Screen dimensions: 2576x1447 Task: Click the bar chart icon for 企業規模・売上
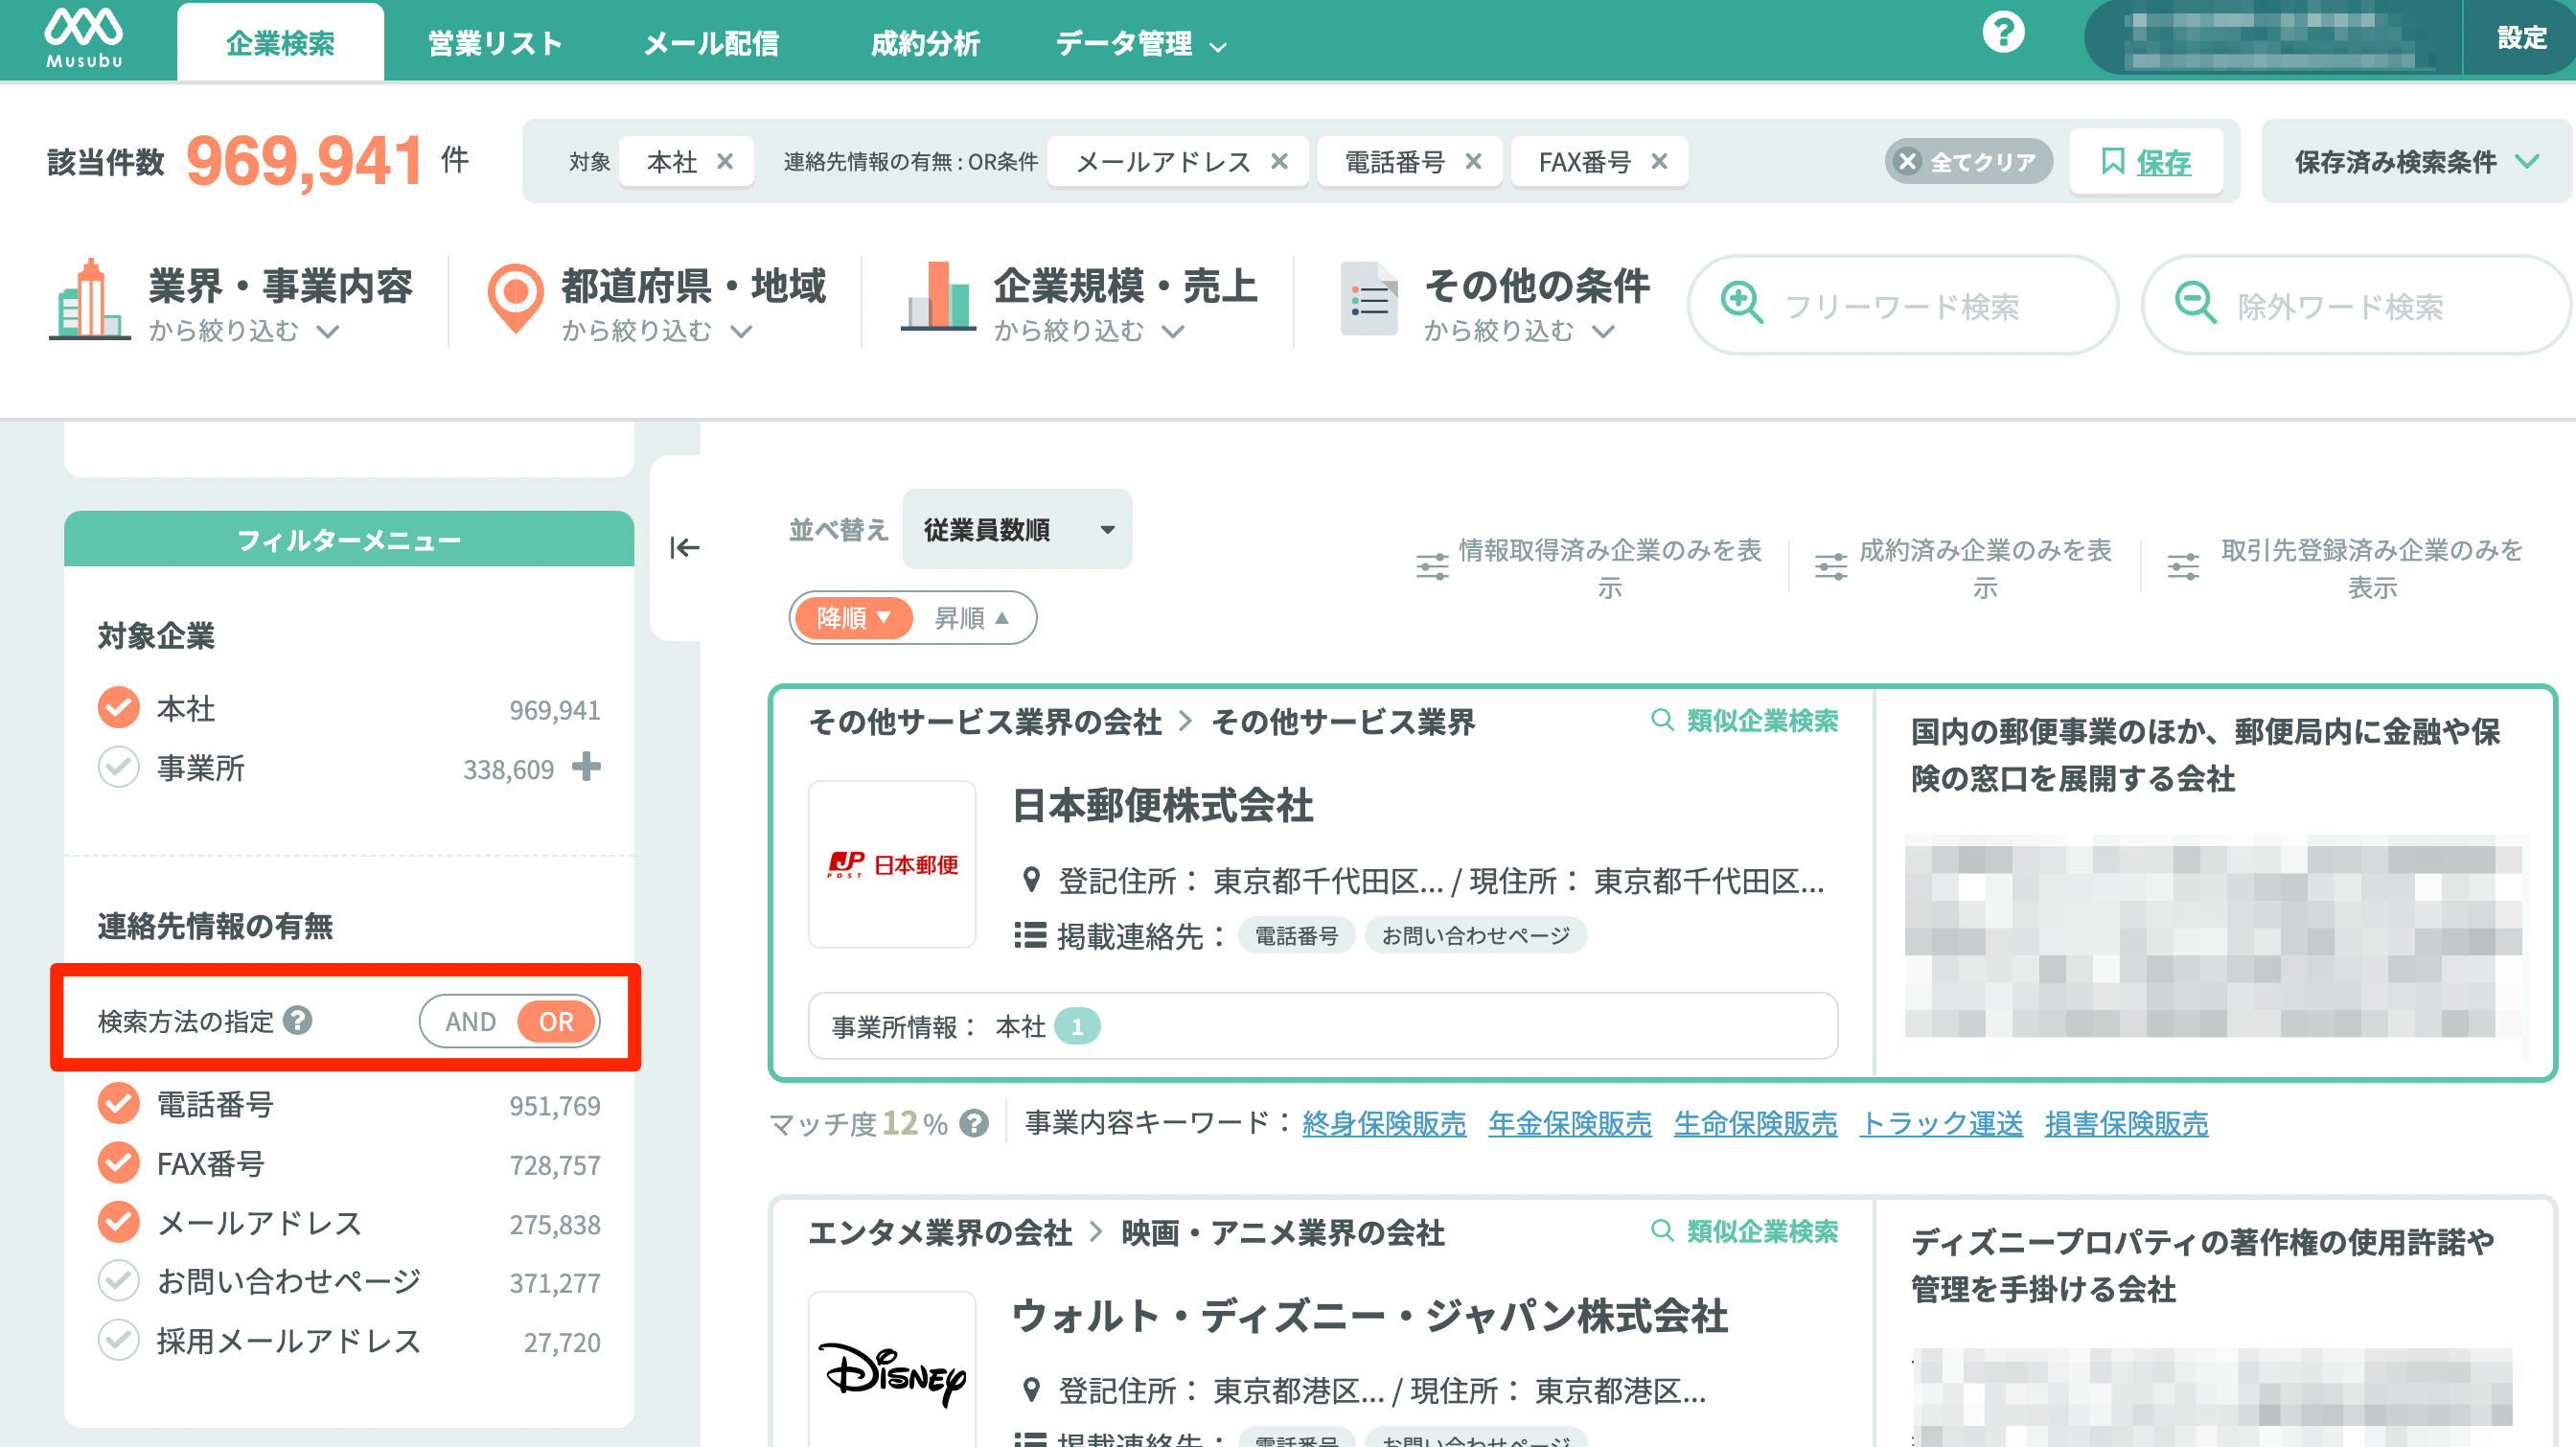[938, 296]
